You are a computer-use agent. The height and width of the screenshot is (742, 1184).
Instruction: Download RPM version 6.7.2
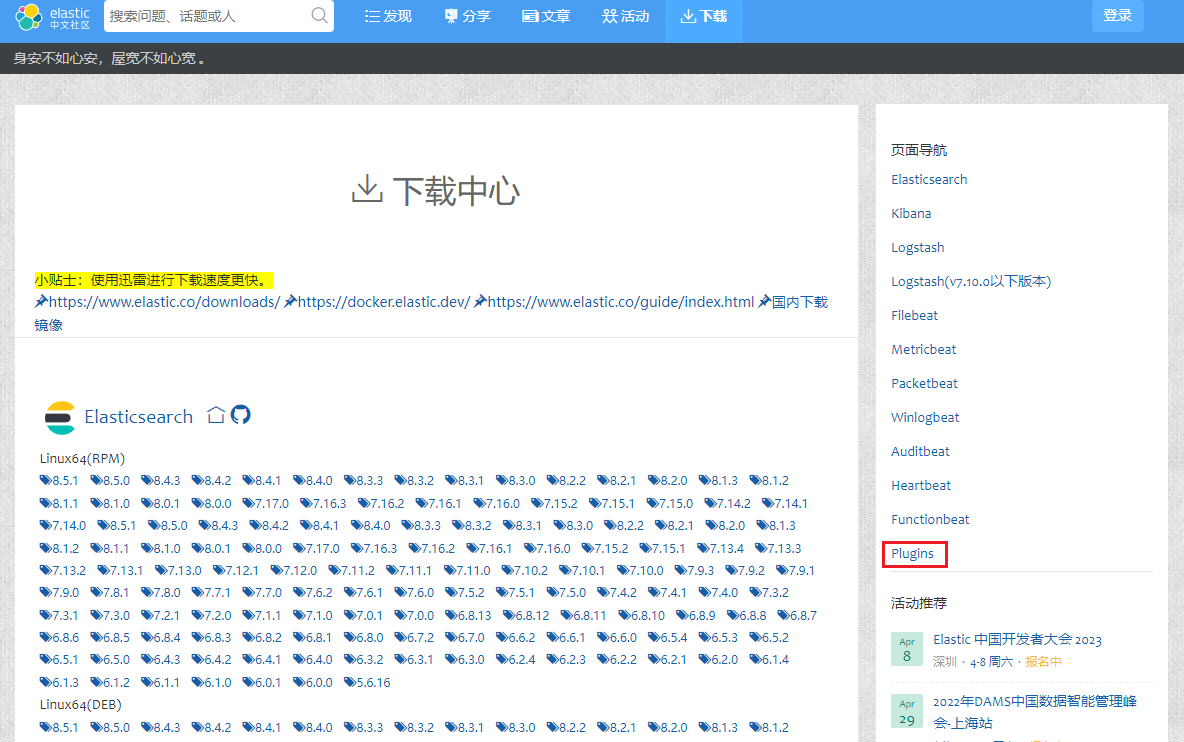point(414,638)
